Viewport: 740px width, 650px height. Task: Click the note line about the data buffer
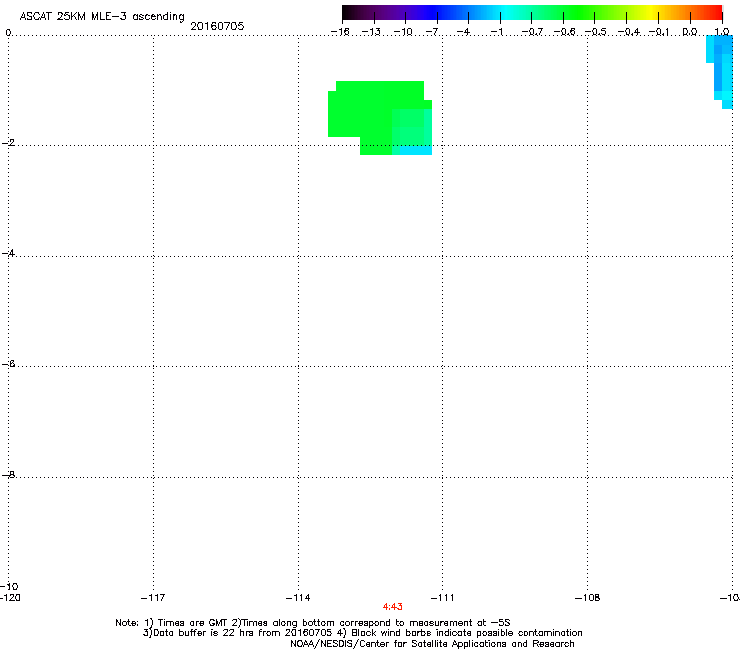tap(362, 633)
